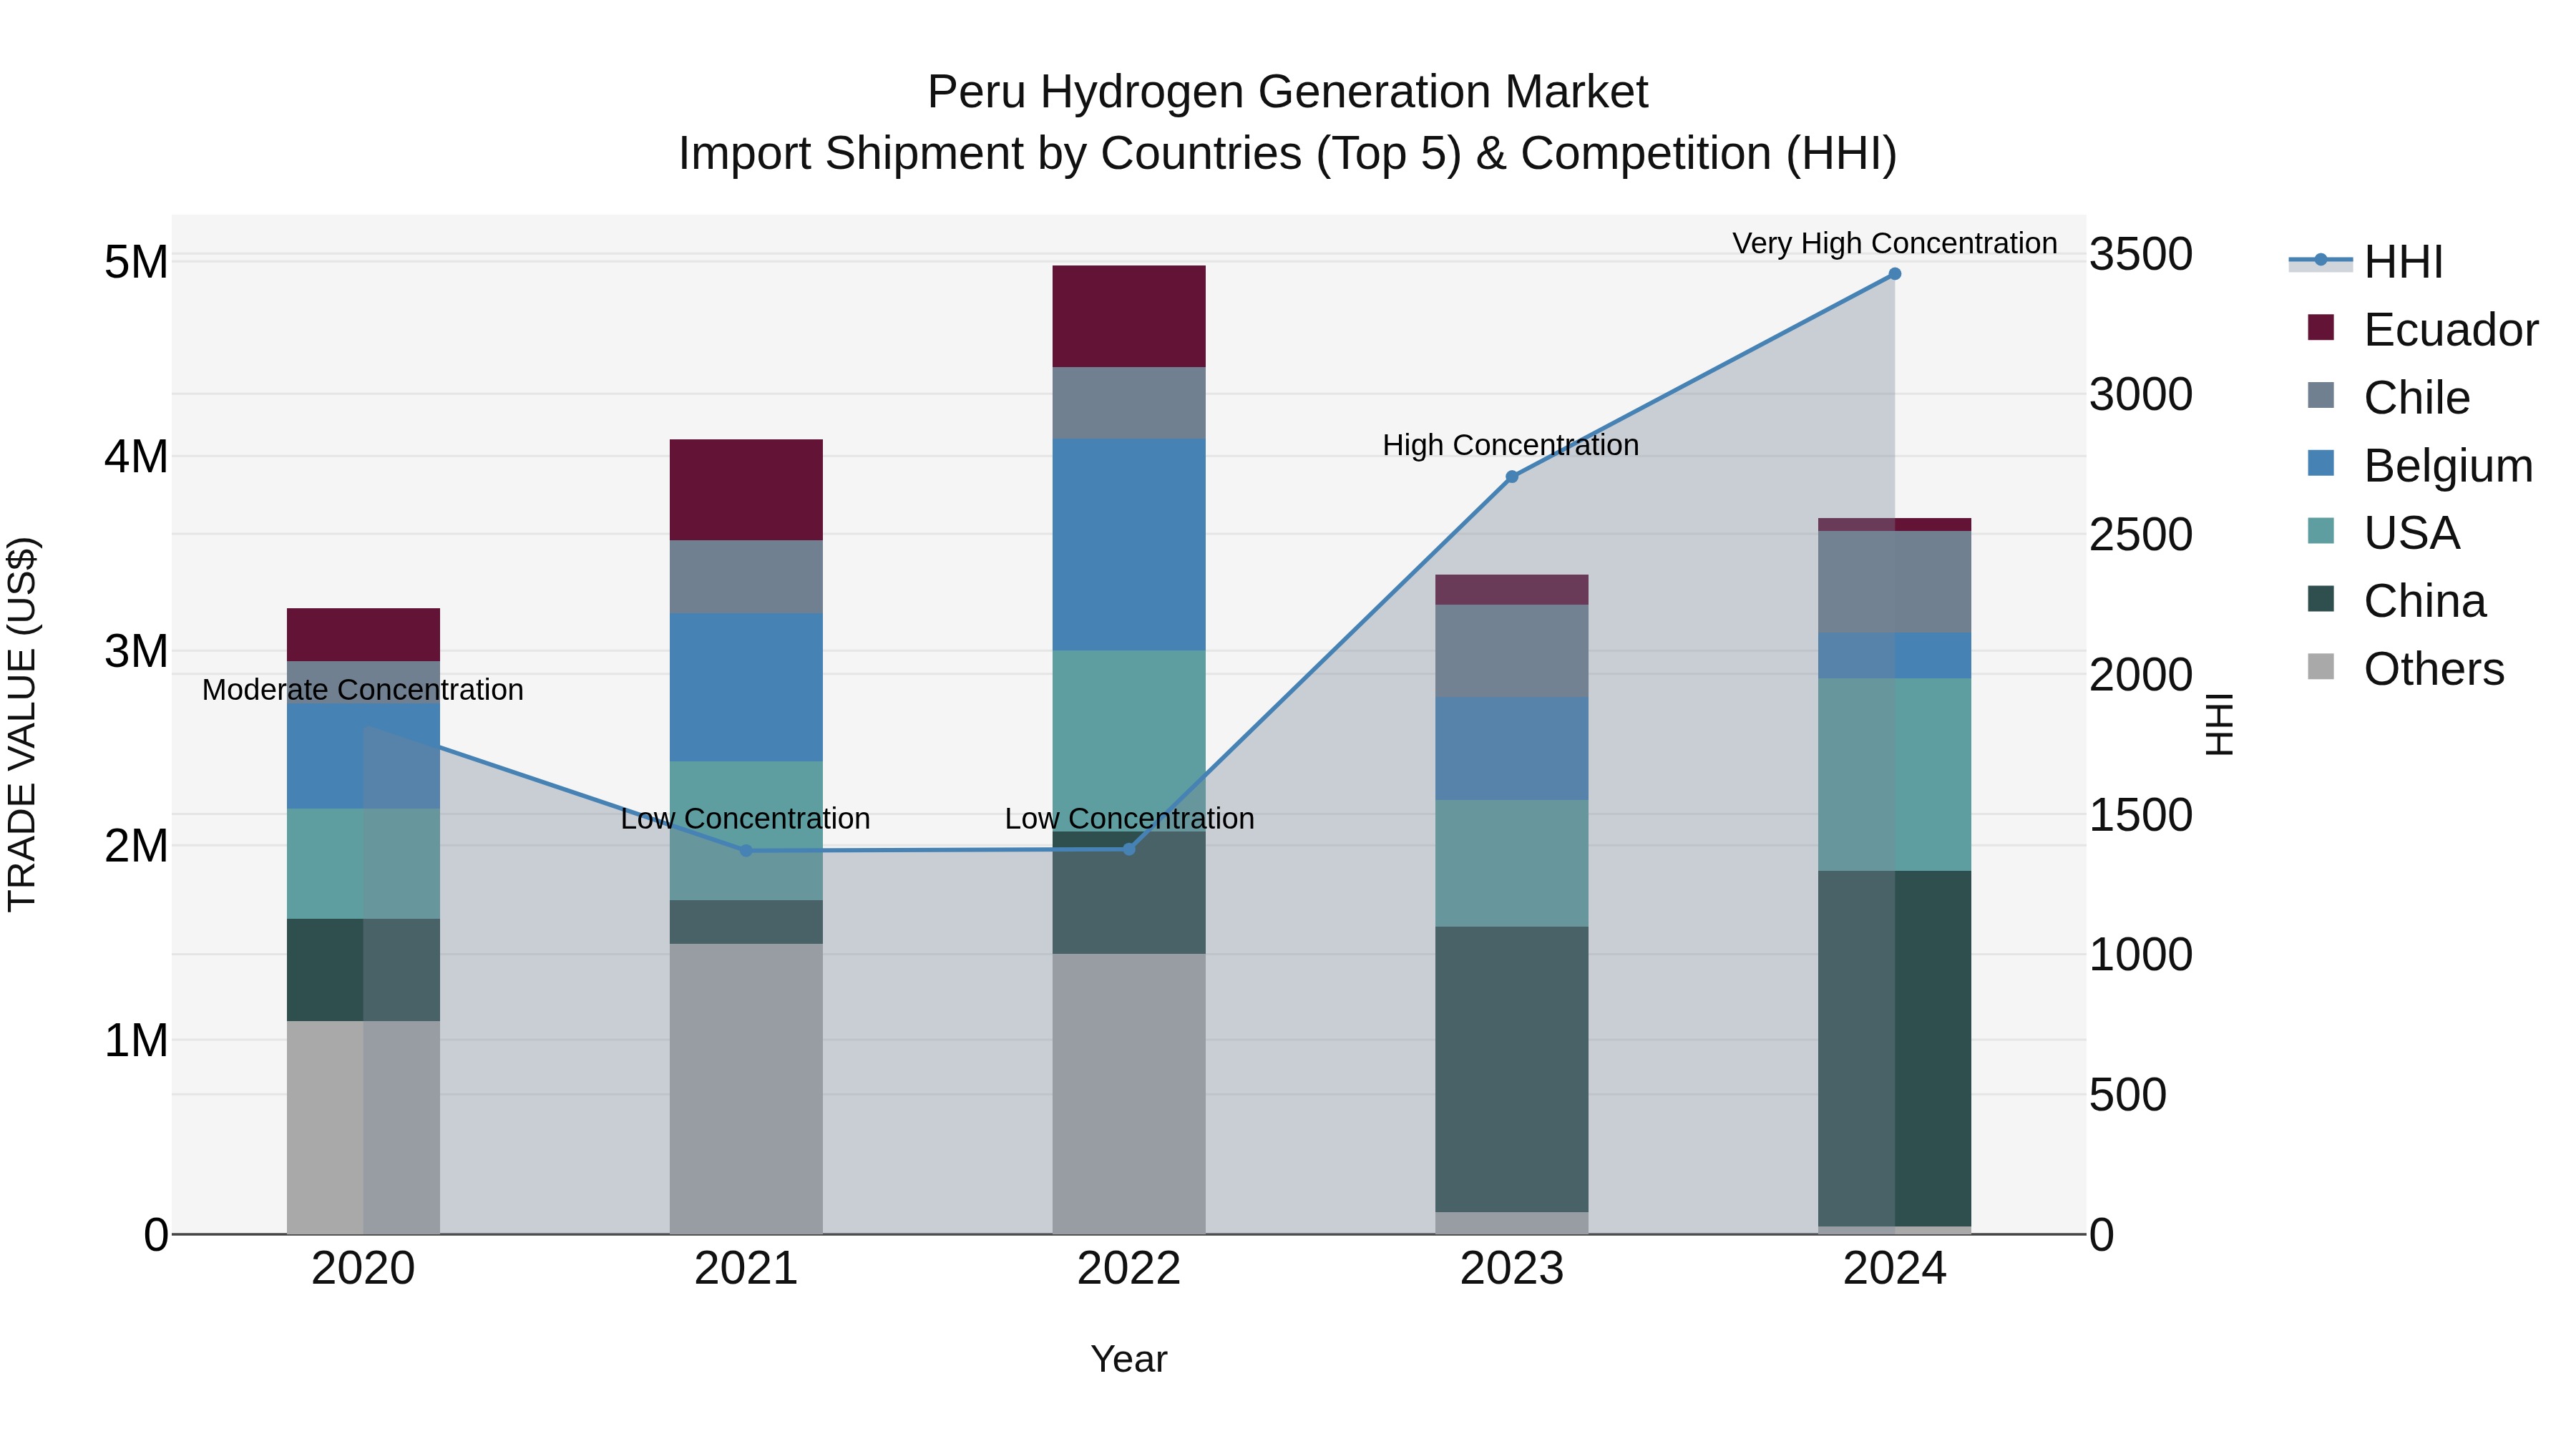Toggle the Chile legend entry
Viewport: 2576px width, 1449px height.
pyautogui.click(x=2388, y=398)
